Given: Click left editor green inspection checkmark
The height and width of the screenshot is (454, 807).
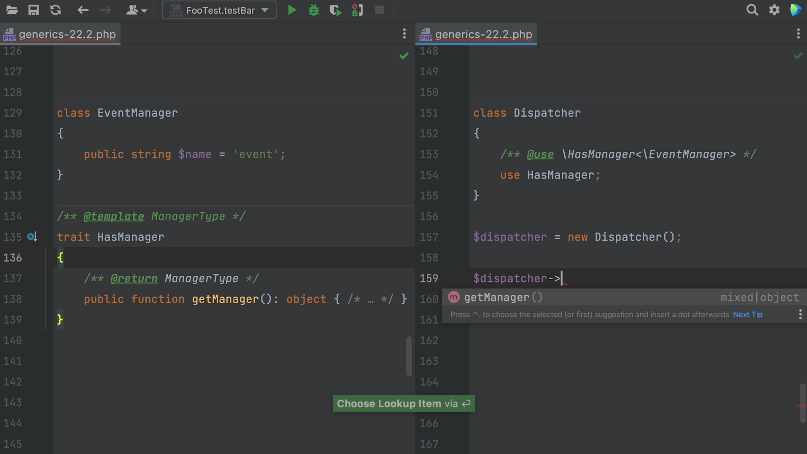Looking at the screenshot, I should tap(404, 56).
